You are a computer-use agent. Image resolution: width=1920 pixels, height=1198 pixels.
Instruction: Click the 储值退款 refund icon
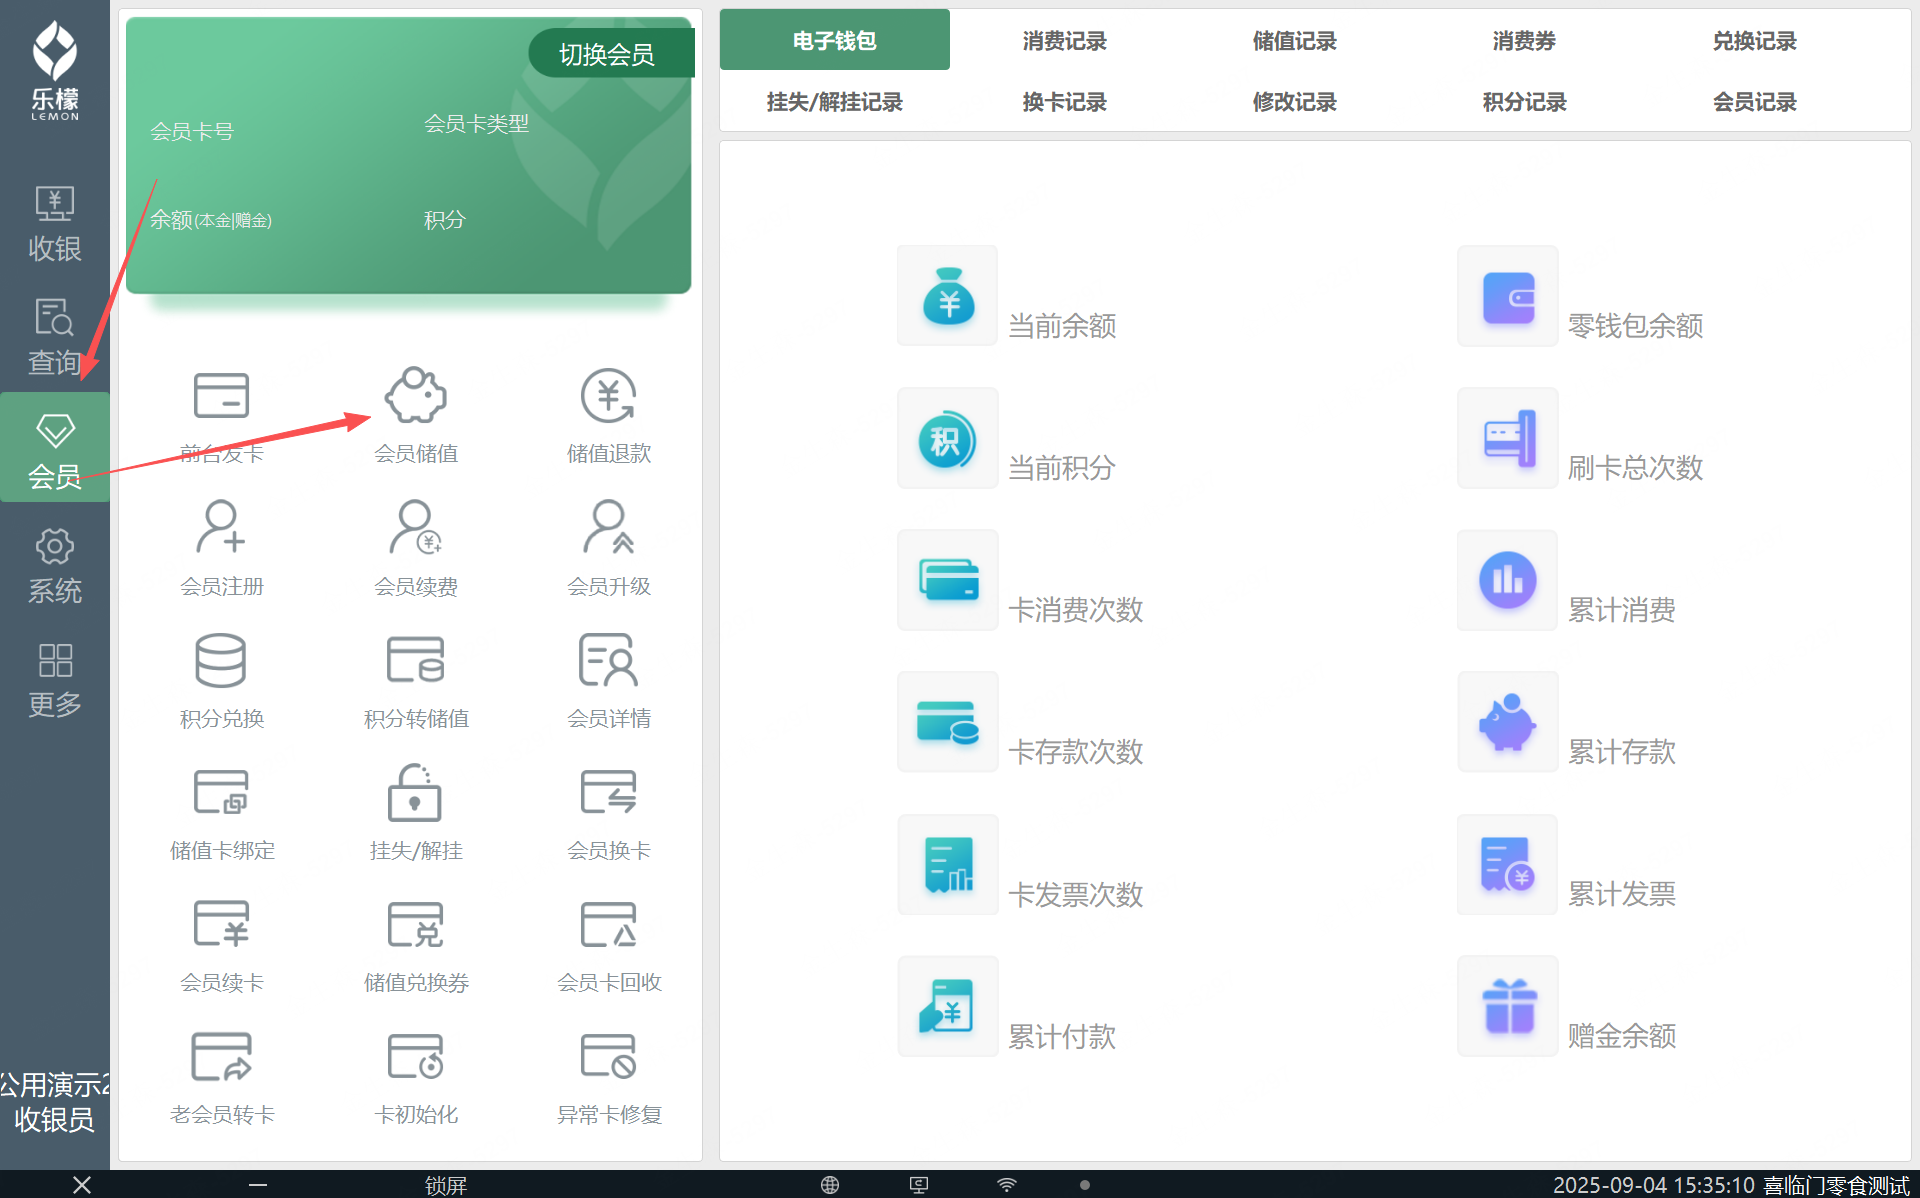click(608, 397)
